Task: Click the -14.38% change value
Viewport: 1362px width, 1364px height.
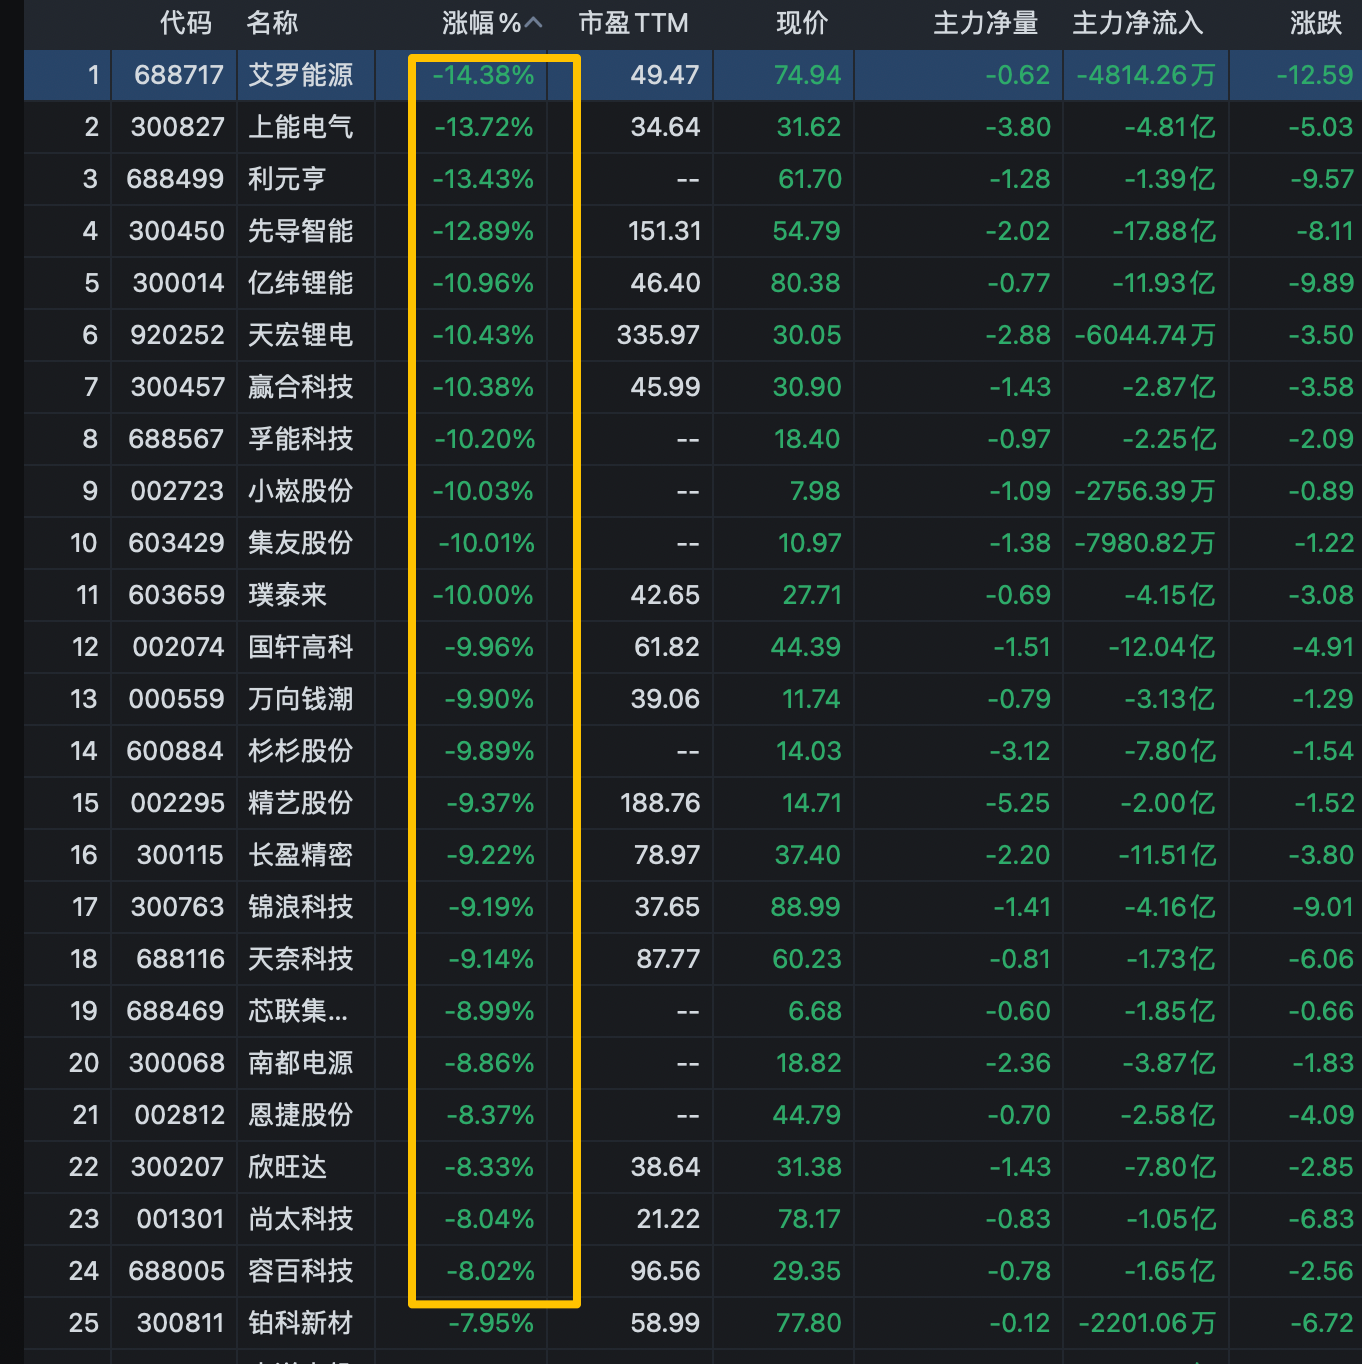Action: pyautogui.click(x=483, y=75)
